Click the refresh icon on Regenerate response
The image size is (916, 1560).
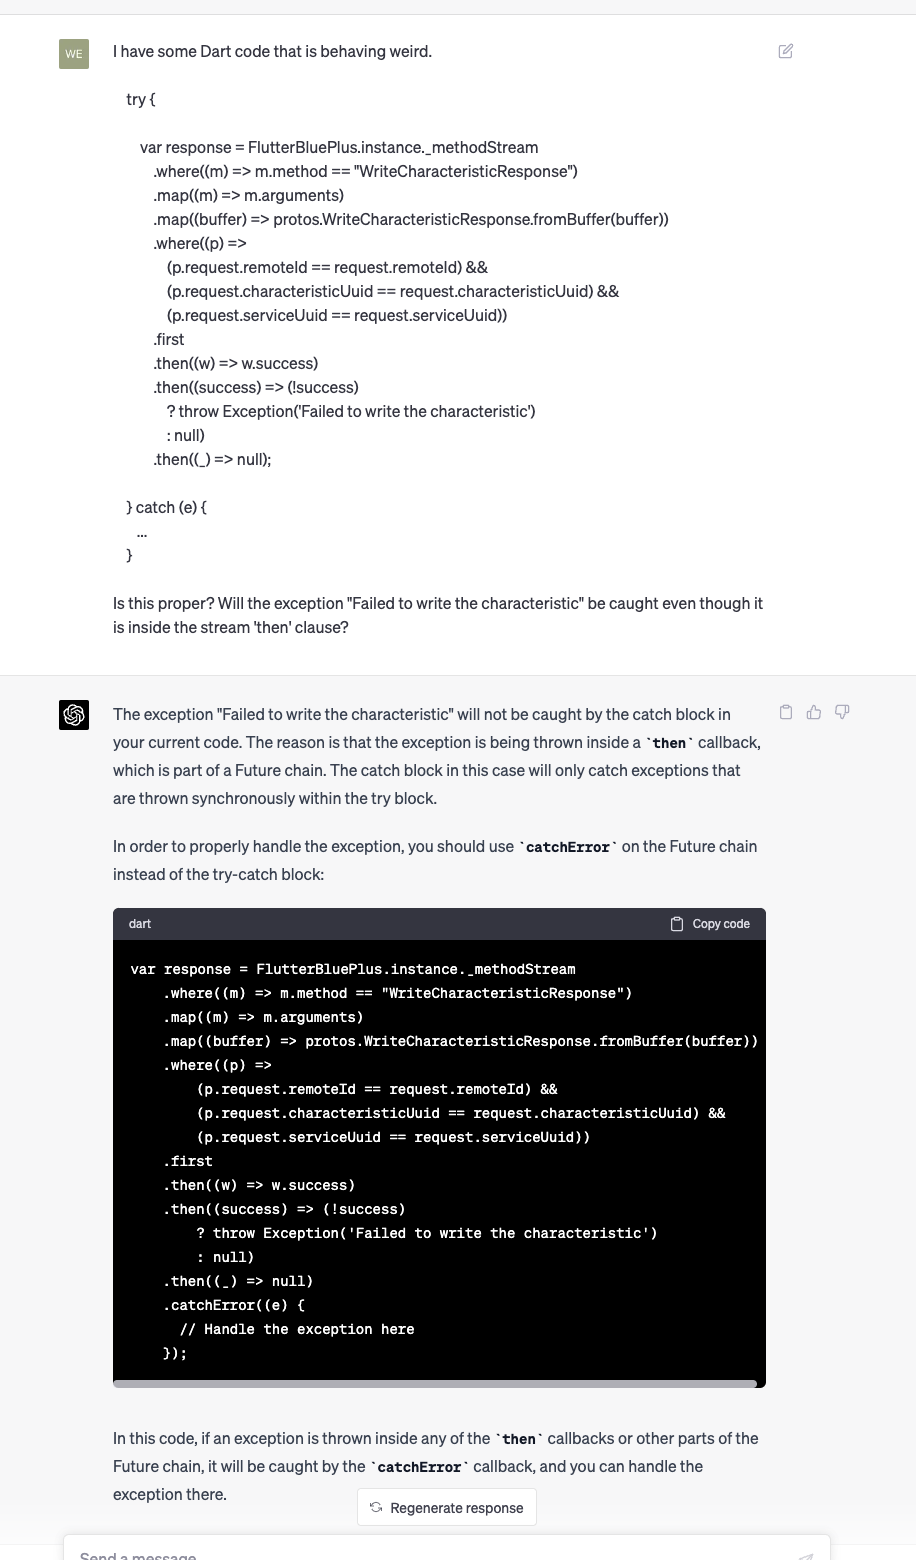tap(375, 1507)
